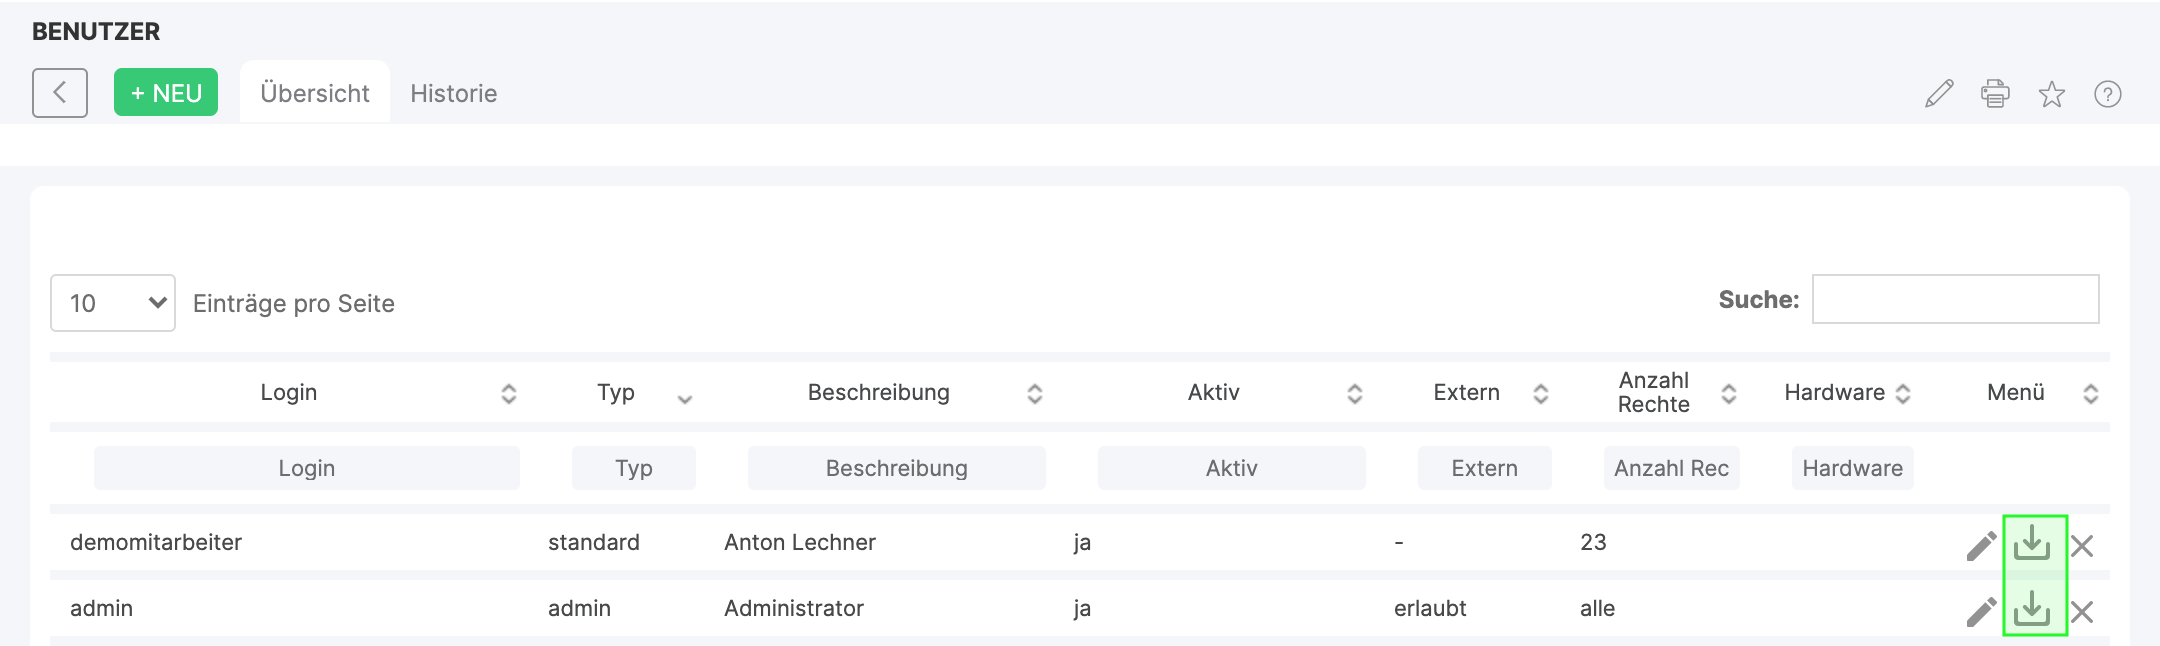Delete the demomitarbeiter user with X icon
The image size is (2160, 646).
pos(2082,546)
